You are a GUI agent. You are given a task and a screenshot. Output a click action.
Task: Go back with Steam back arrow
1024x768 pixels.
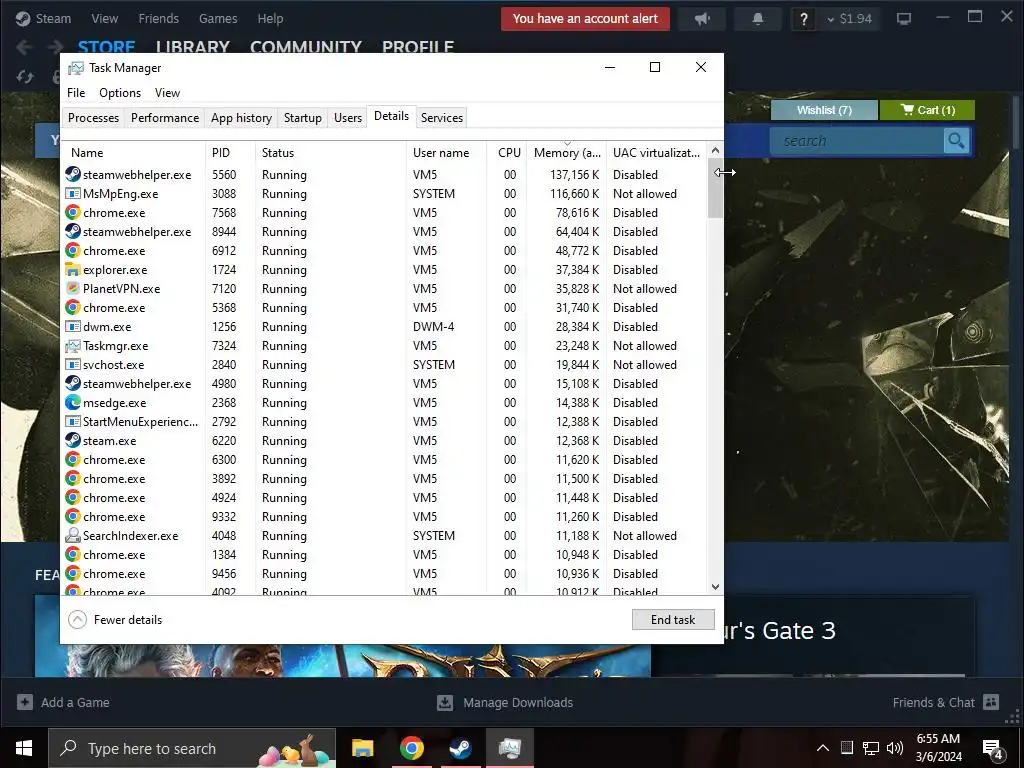24,47
